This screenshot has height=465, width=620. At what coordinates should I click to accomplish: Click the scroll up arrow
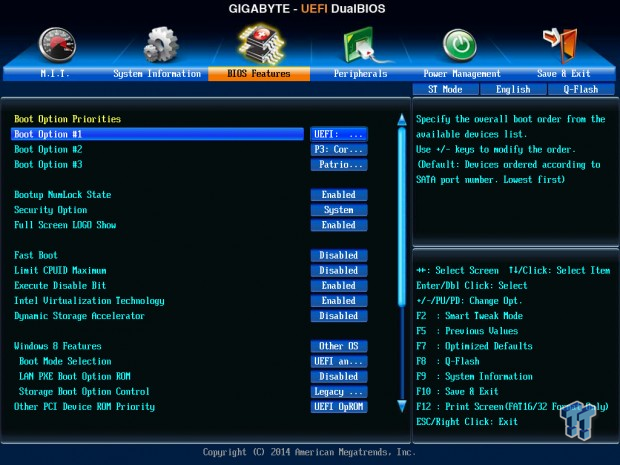click(x=402, y=120)
